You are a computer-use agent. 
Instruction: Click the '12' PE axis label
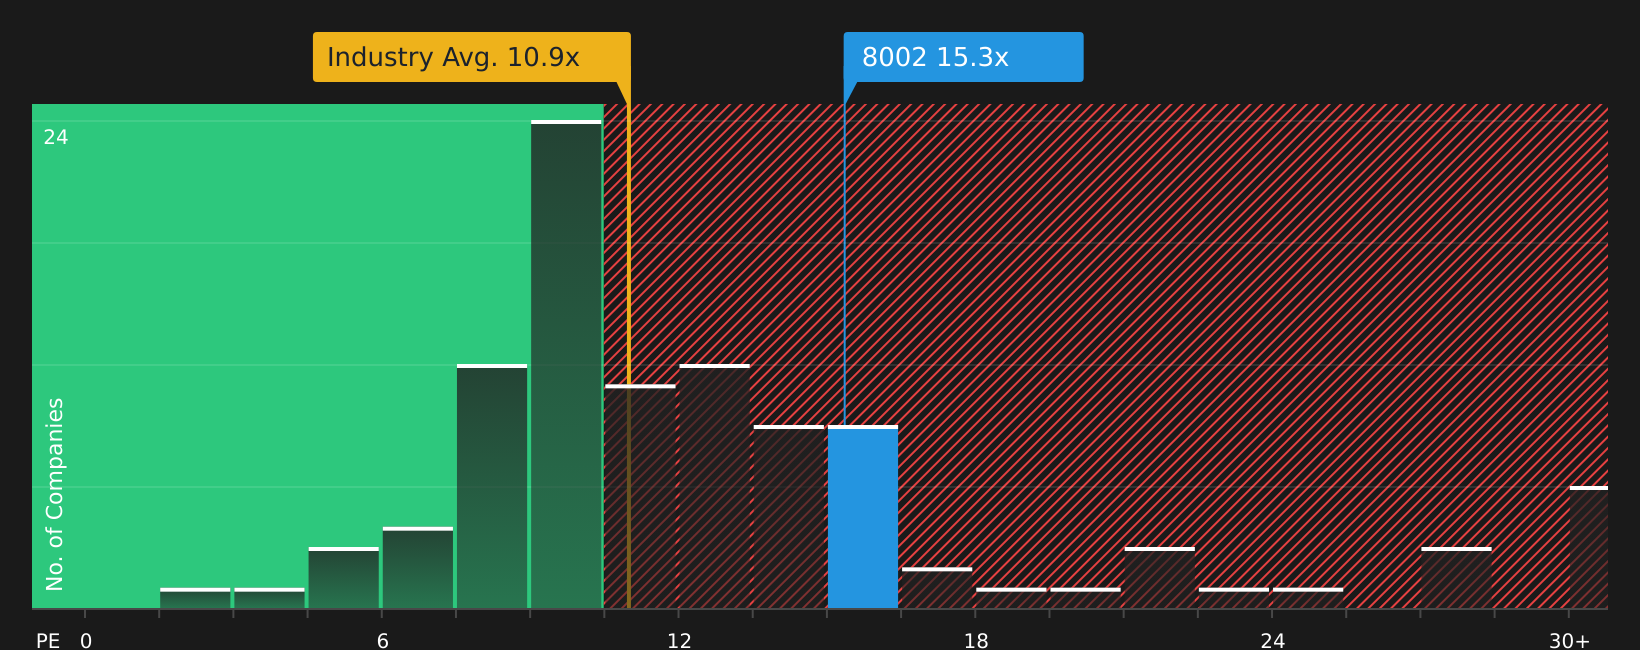coord(679,641)
